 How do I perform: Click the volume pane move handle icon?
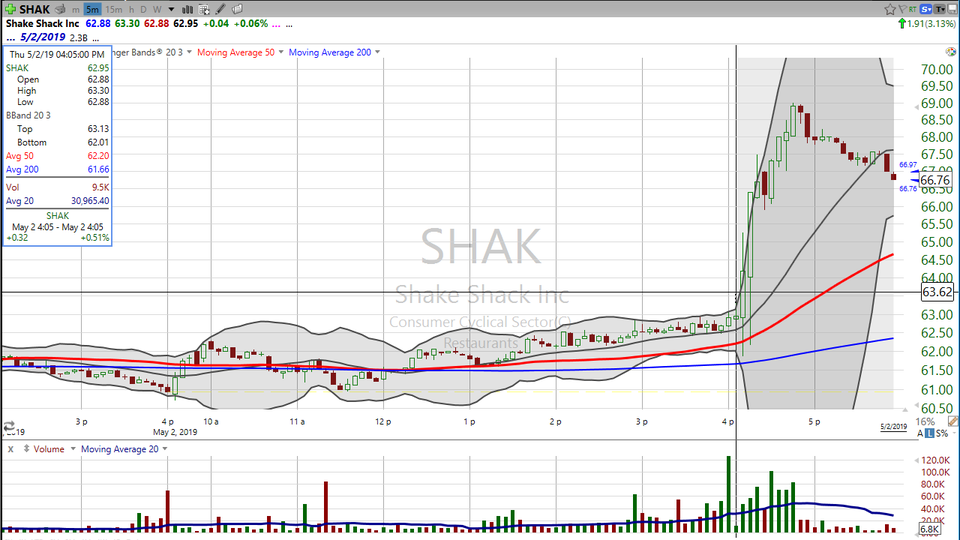pyautogui.click(x=26, y=449)
